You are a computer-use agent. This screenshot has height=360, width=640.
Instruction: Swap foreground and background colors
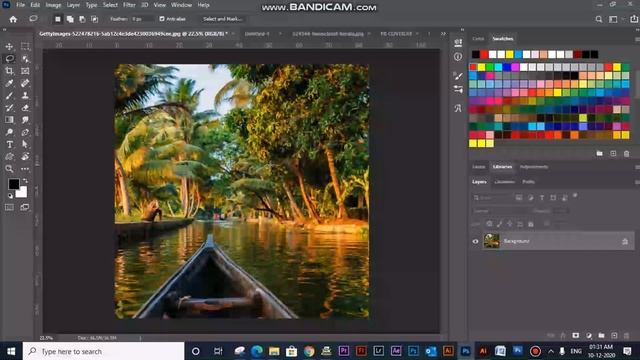coord(25,180)
